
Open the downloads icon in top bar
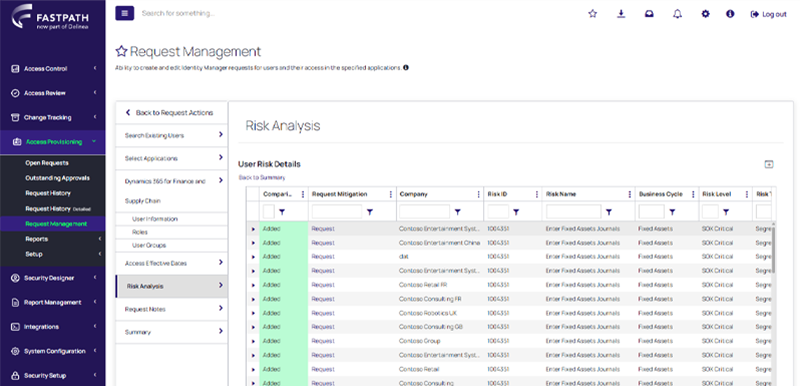pyautogui.click(x=621, y=14)
